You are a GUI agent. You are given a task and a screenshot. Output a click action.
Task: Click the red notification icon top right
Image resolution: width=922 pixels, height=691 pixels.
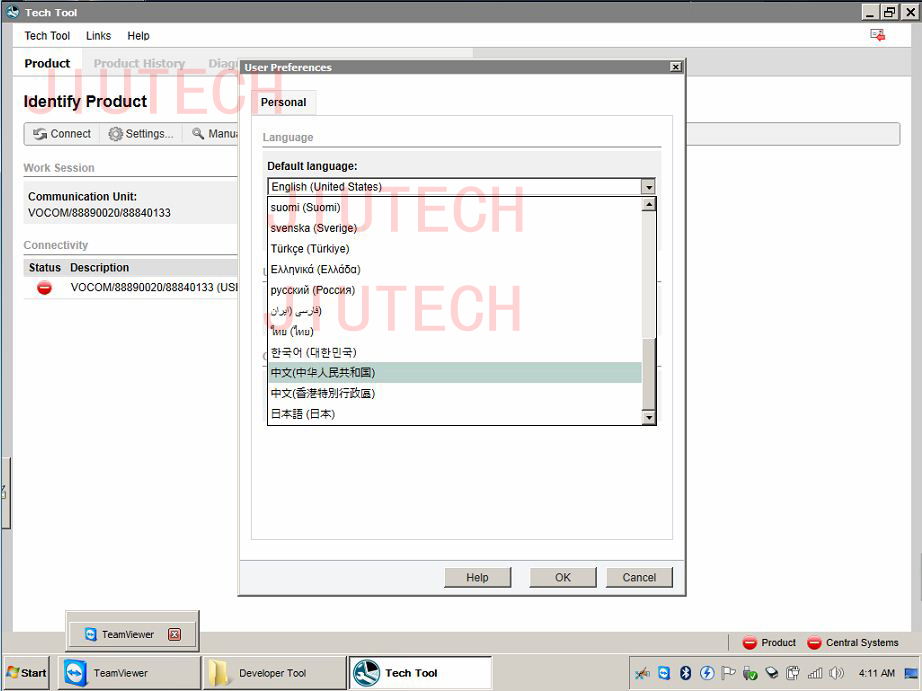coord(877,35)
